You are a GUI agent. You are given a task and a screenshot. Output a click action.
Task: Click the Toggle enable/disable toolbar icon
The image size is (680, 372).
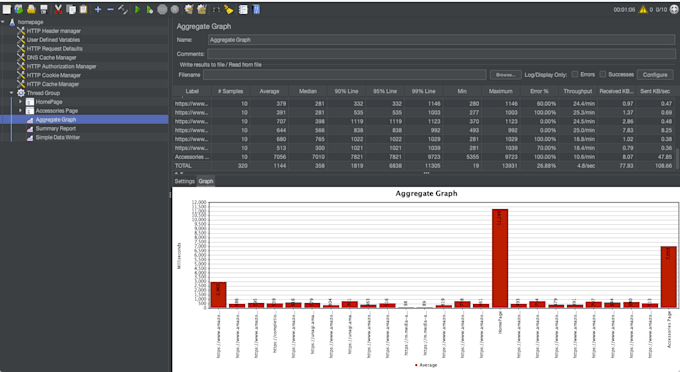(123, 9)
